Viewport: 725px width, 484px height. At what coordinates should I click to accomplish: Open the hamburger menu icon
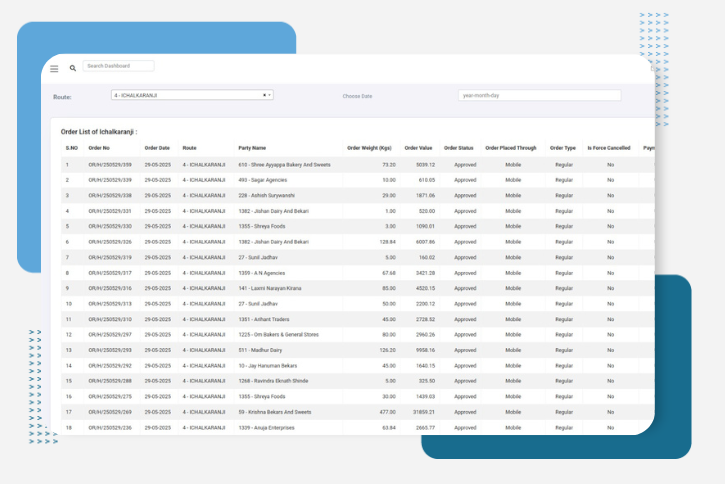point(54,68)
